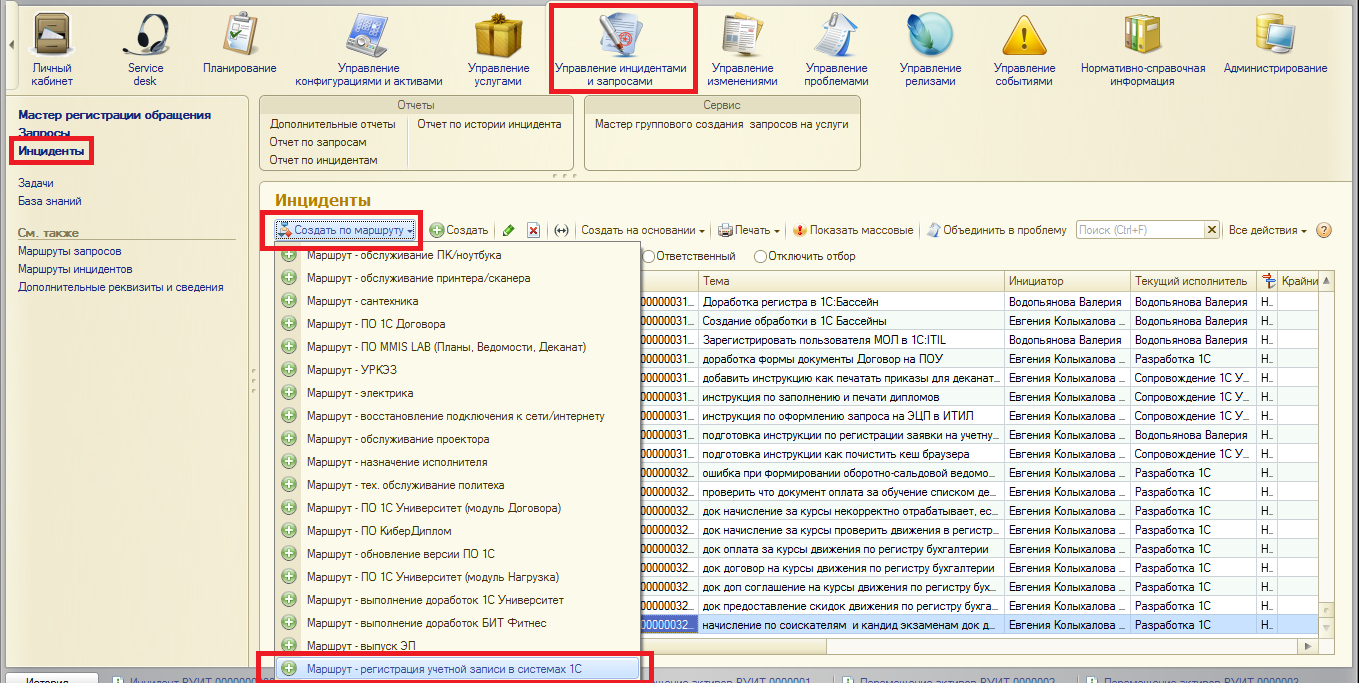Click Объединить в проблему button
This screenshot has width=1359, height=683.
[997, 230]
